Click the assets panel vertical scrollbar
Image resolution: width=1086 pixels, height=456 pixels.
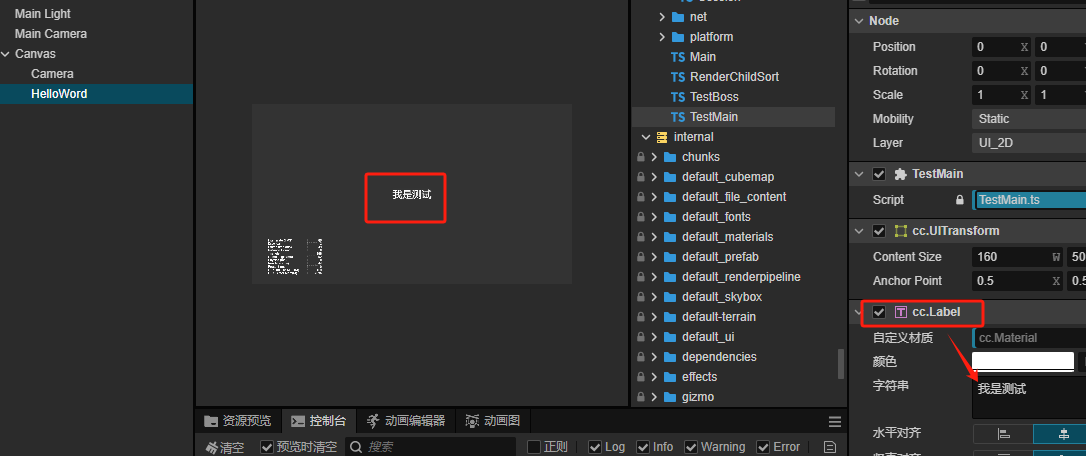point(841,363)
